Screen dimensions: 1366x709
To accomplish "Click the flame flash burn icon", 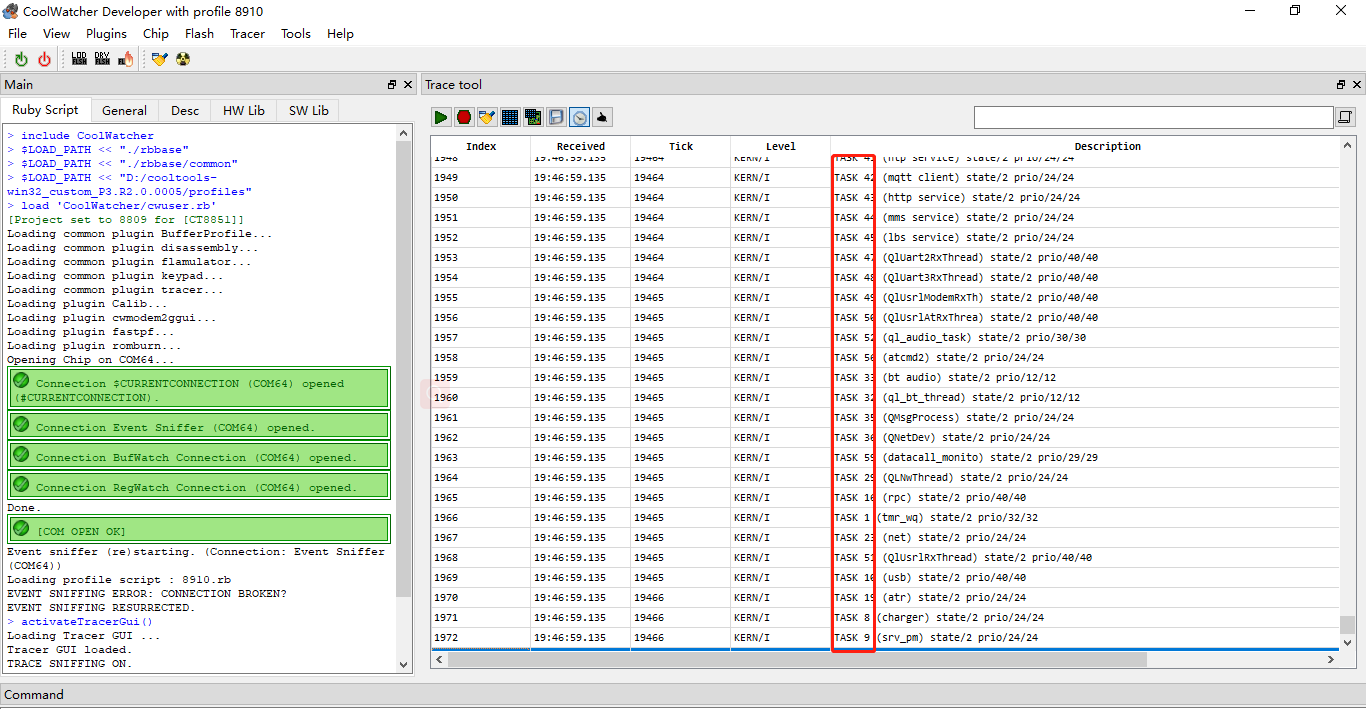I will click(x=125, y=60).
